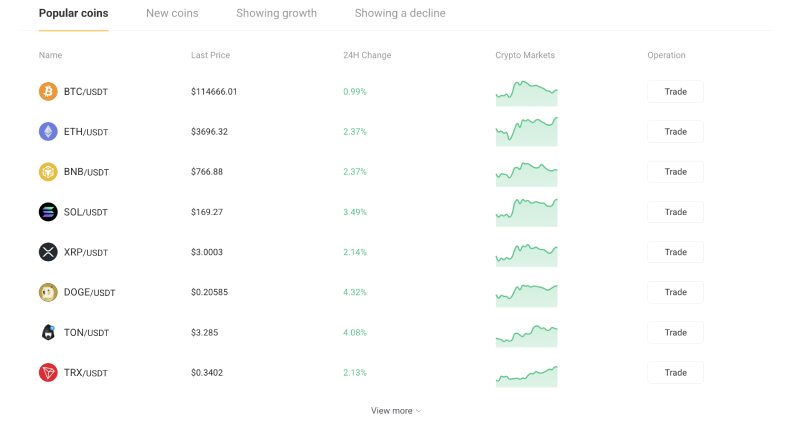Select the Popular coins tab

(73, 14)
